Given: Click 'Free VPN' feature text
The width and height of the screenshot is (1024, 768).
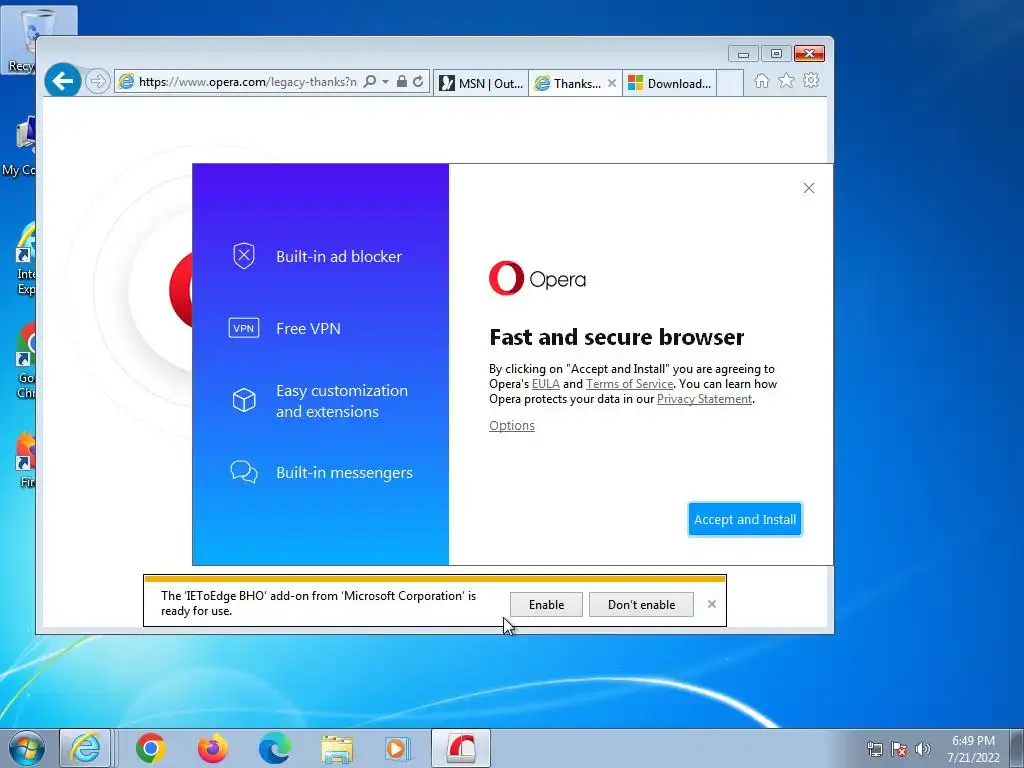Looking at the screenshot, I should tap(308, 328).
